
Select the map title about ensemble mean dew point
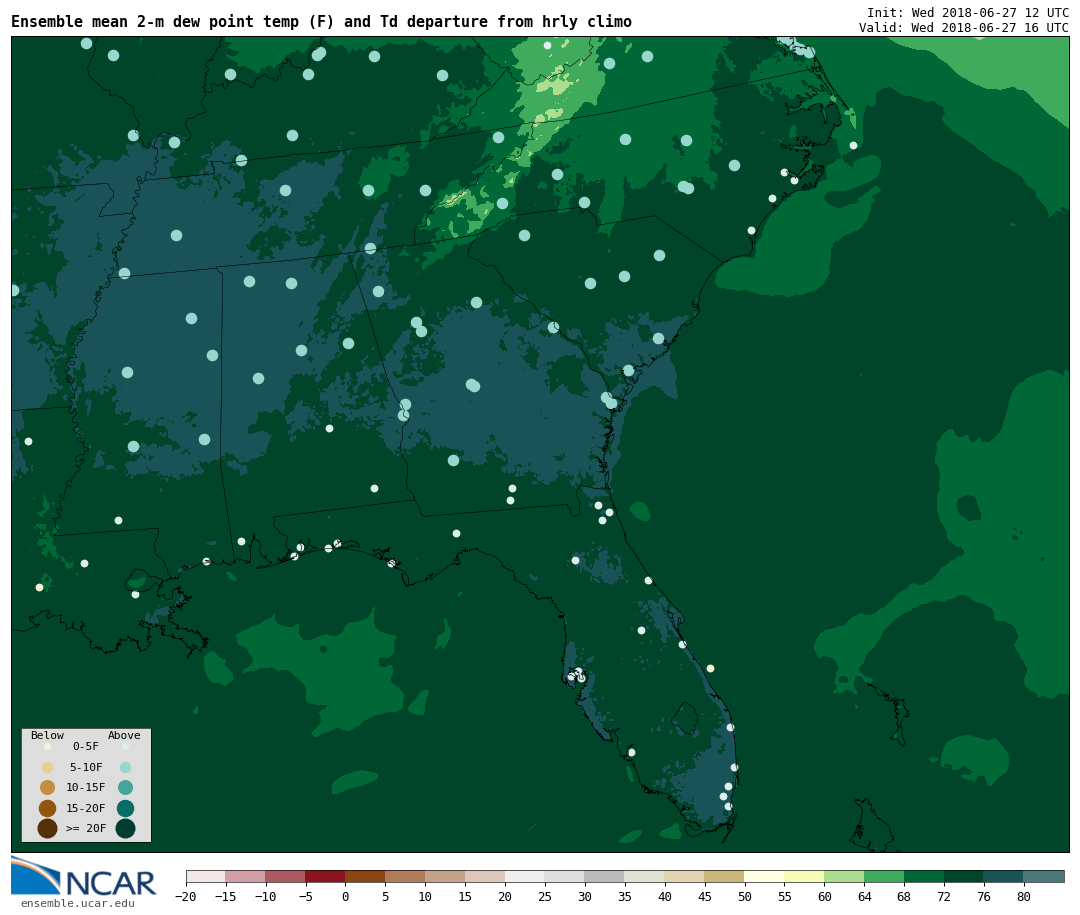tap(321, 21)
